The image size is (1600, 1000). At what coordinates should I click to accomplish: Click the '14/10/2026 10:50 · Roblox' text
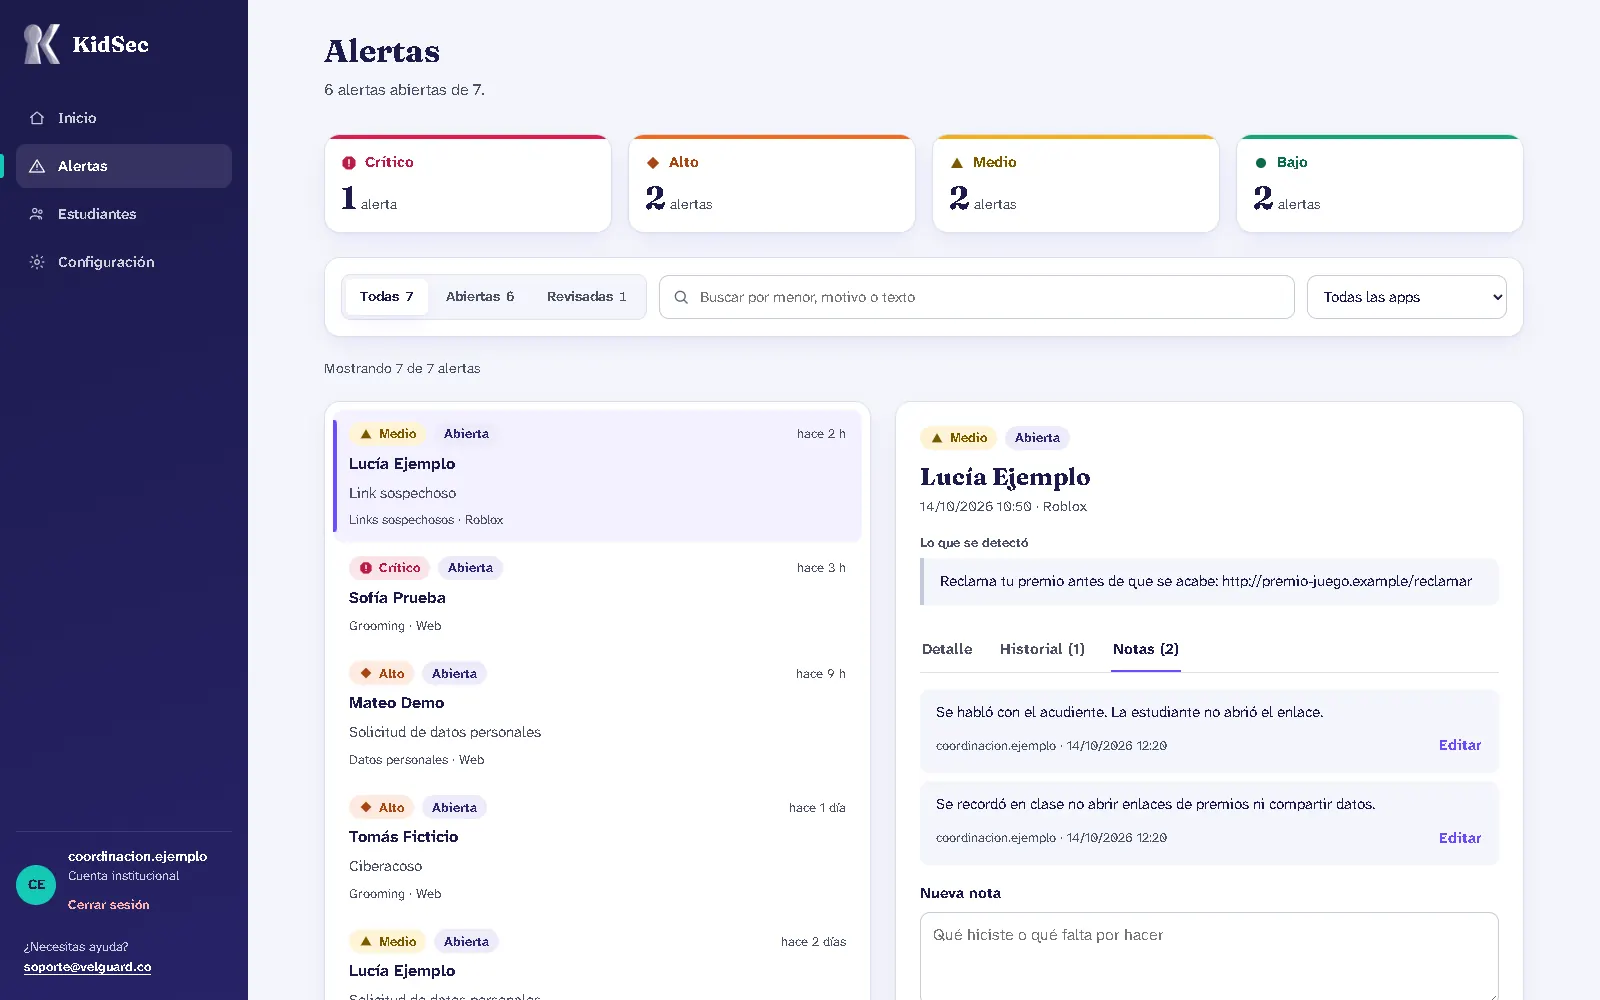(1003, 507)
